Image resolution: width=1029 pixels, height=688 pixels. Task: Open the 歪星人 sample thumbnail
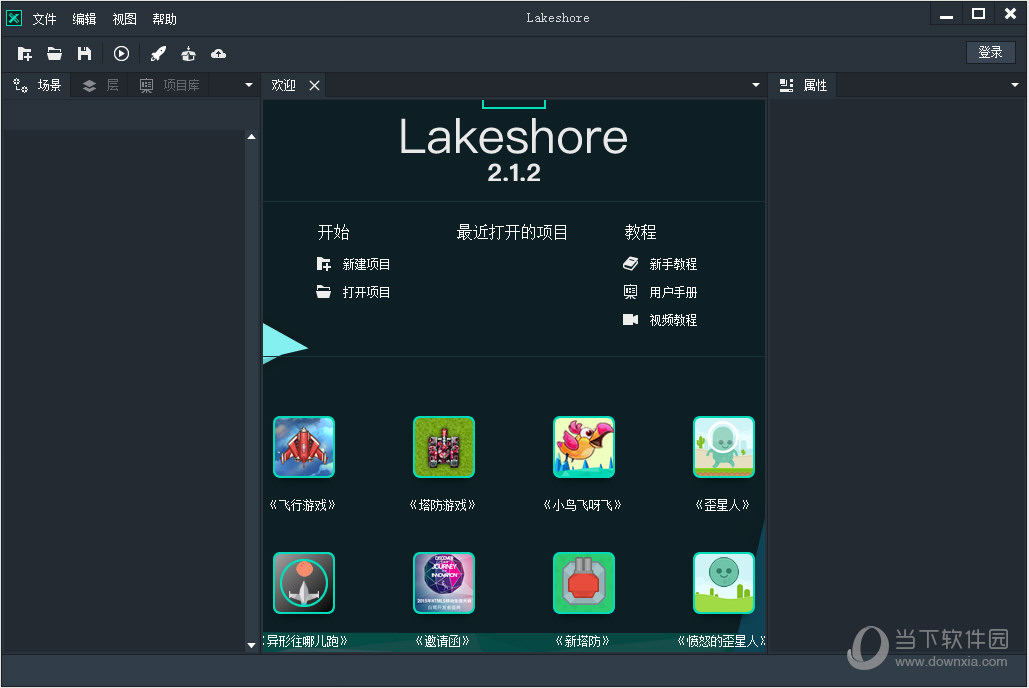[724, 447]
